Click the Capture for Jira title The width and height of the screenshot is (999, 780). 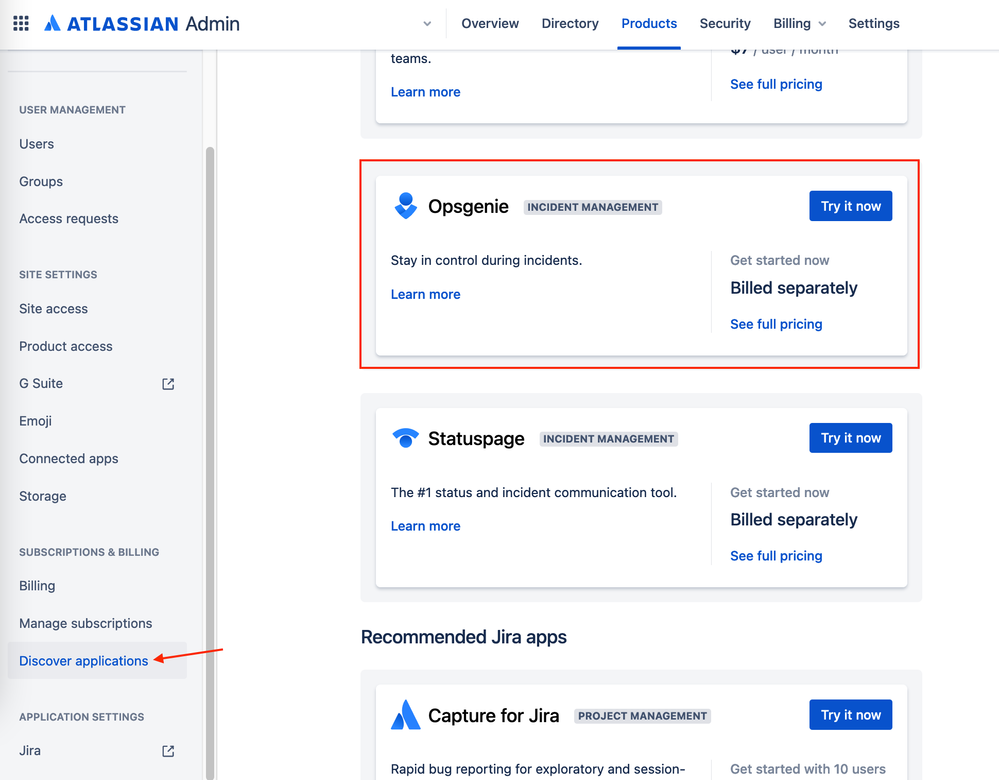tap(494, 716)
